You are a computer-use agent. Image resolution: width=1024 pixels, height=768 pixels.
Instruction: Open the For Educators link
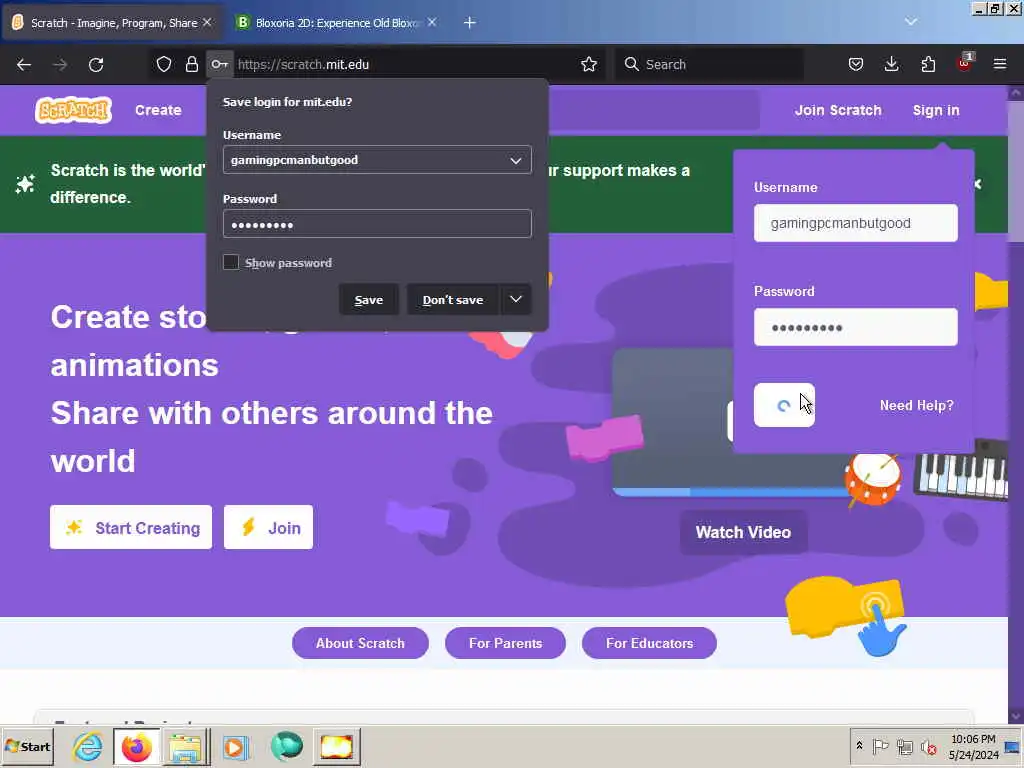649,643
